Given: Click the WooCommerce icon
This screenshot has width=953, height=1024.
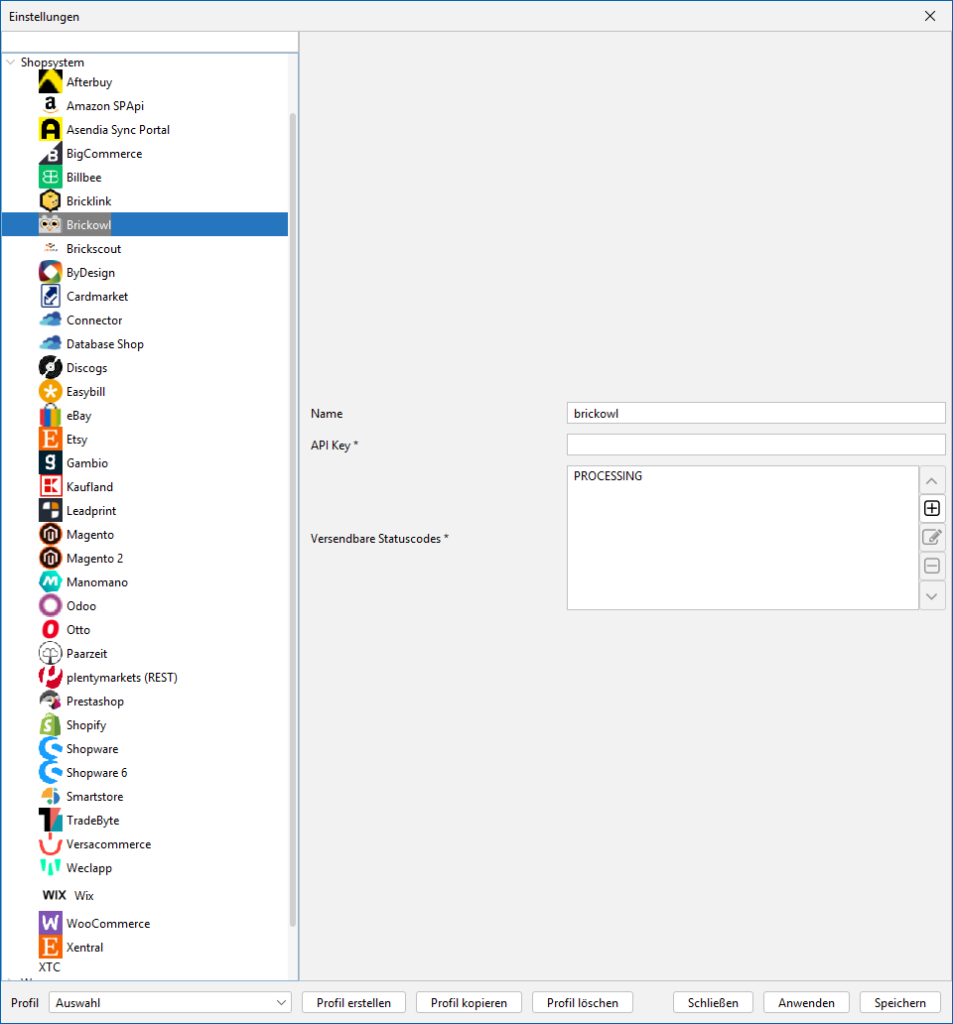Looking at the screenshot, I should click(x=50, y=923).
